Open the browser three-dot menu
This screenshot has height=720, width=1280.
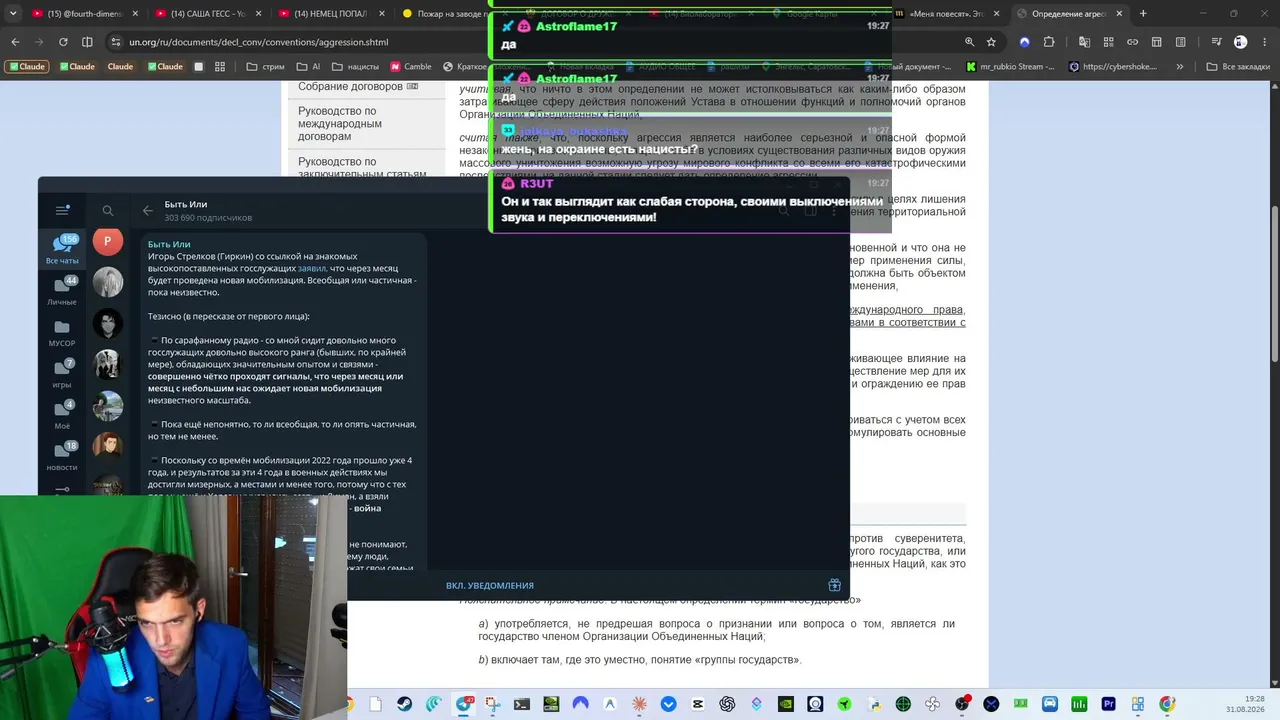(1266, 42)
